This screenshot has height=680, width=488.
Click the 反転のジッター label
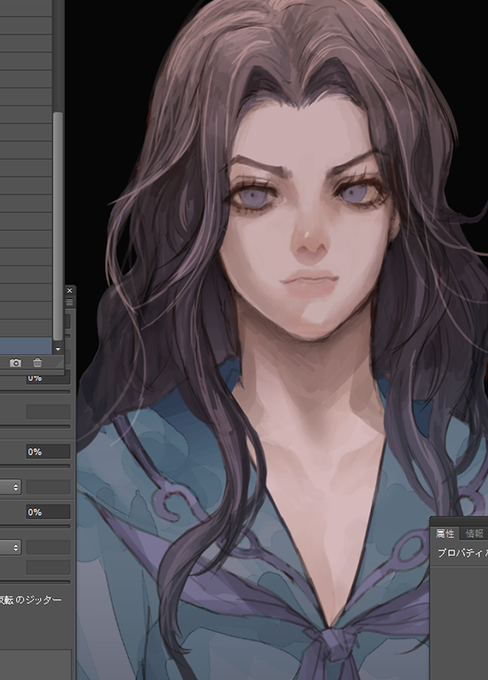tap(30, 600)
